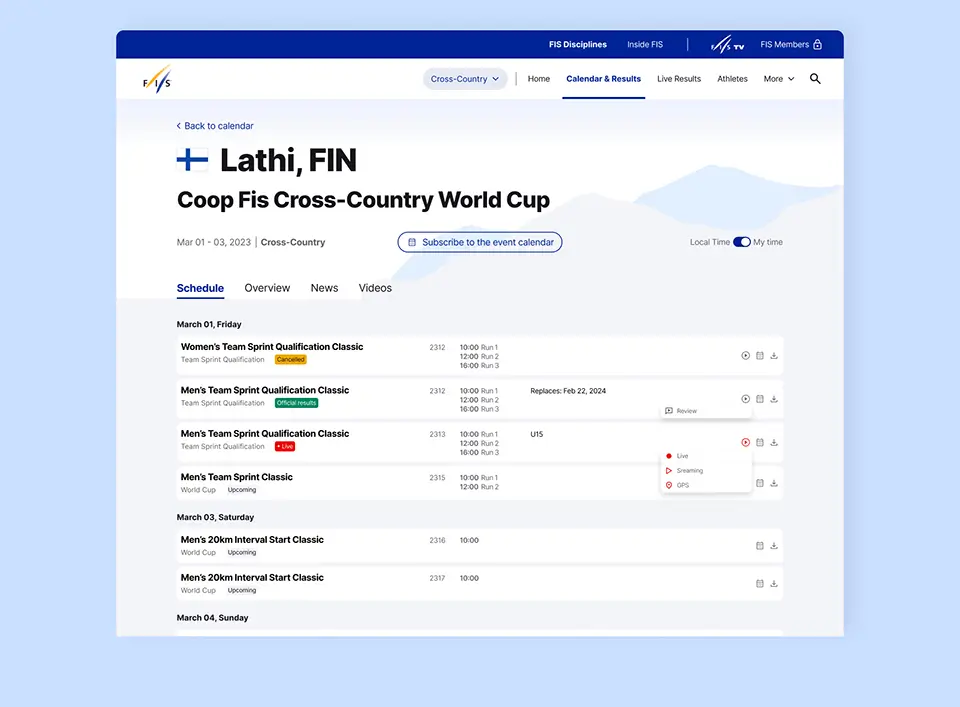The image size is (960, 707).
Task: Download icon on Official results row
Action: coord(774,398)
